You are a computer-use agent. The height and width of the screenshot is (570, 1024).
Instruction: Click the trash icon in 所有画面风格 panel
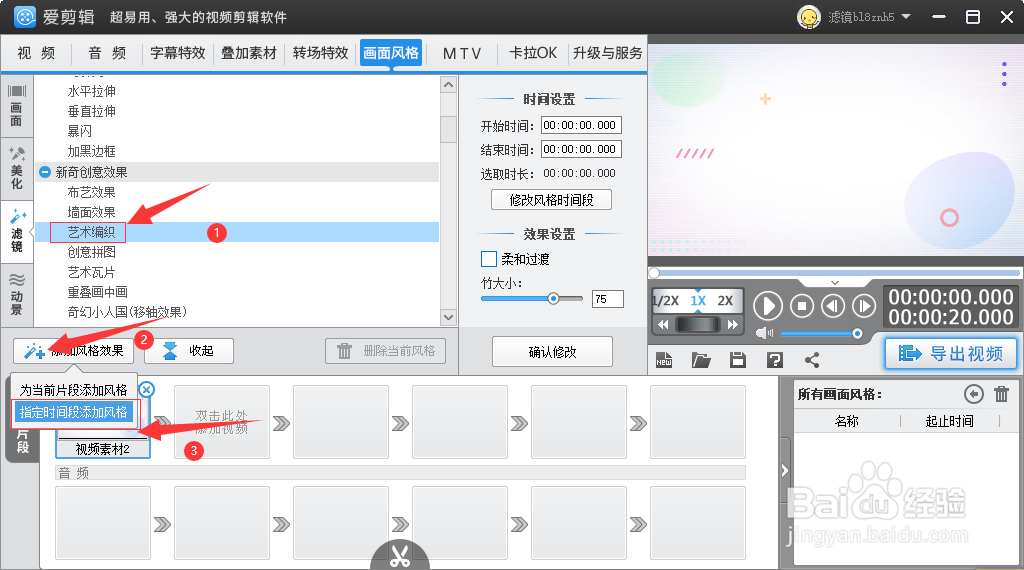(1001, 394)
